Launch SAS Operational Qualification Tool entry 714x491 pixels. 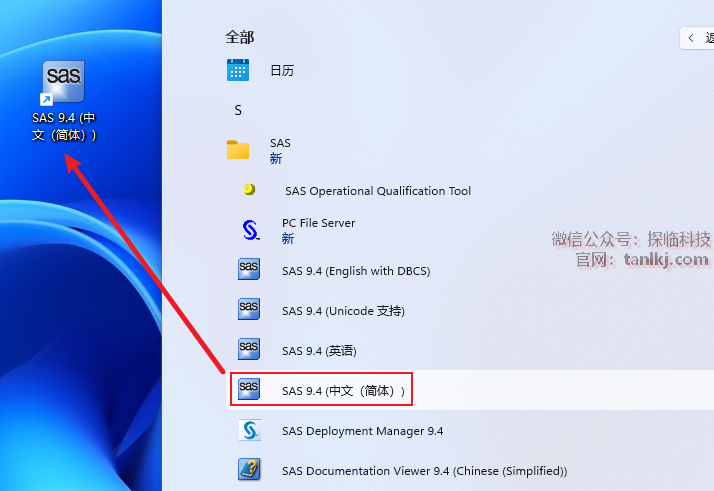[378, 191]
